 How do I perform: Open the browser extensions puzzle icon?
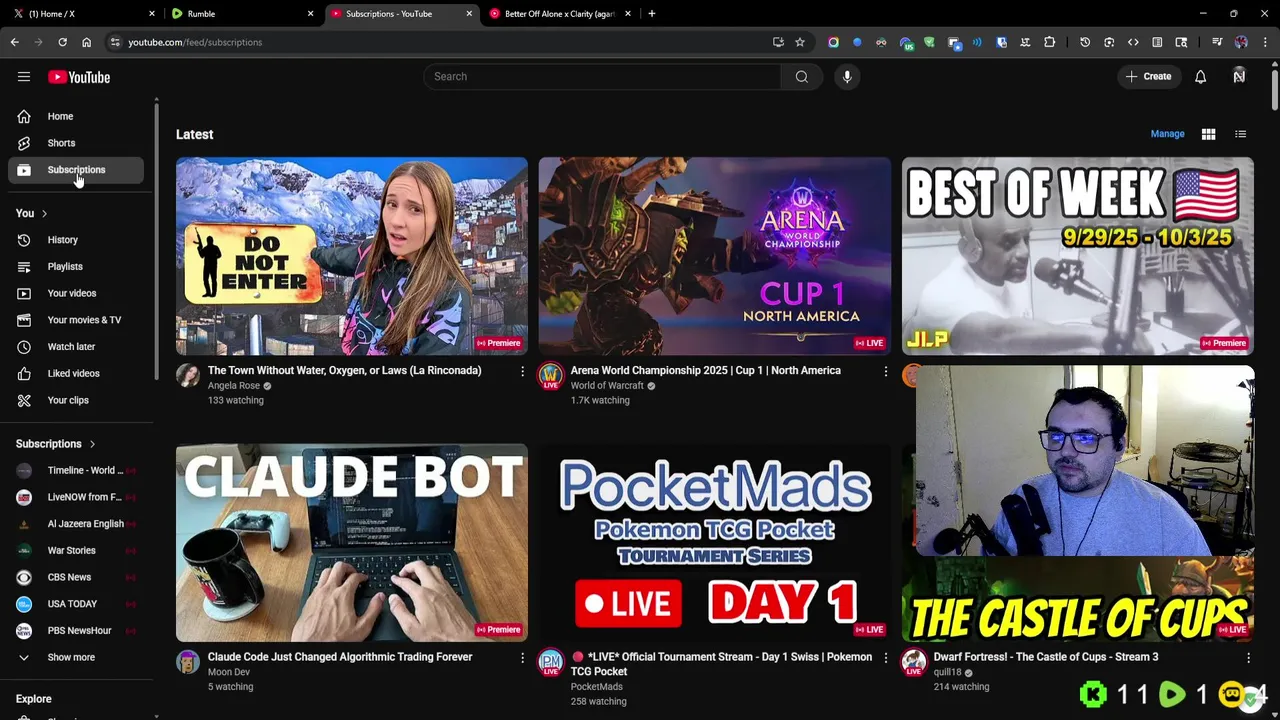coord(1049,42)
